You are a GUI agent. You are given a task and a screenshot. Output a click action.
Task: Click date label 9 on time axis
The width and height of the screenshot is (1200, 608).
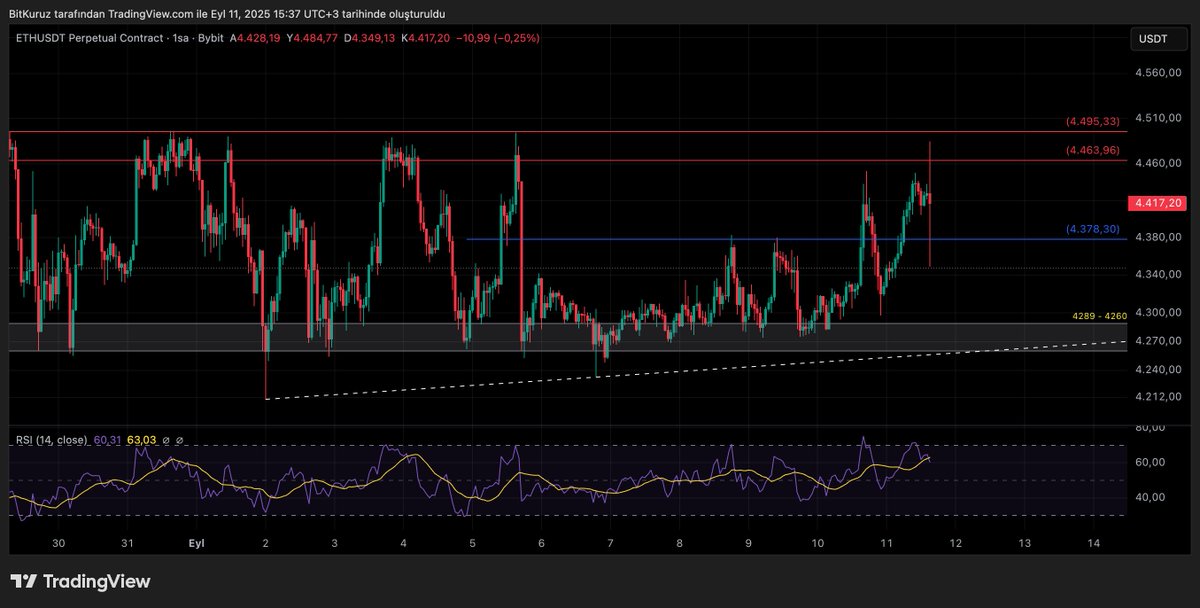tap(748, 543)
